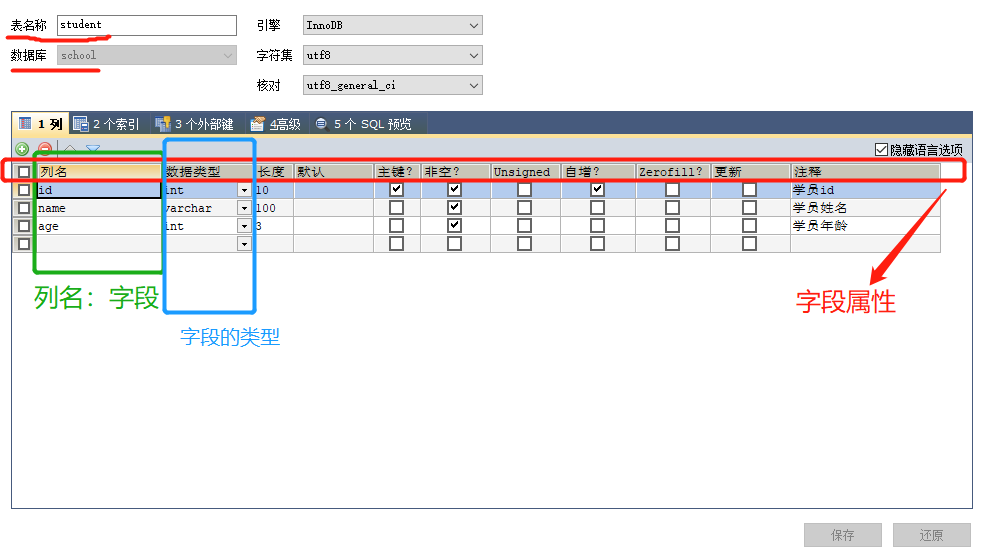Select the age row checkbox
The height and width of the screenshot is (559, 984).
24,226
